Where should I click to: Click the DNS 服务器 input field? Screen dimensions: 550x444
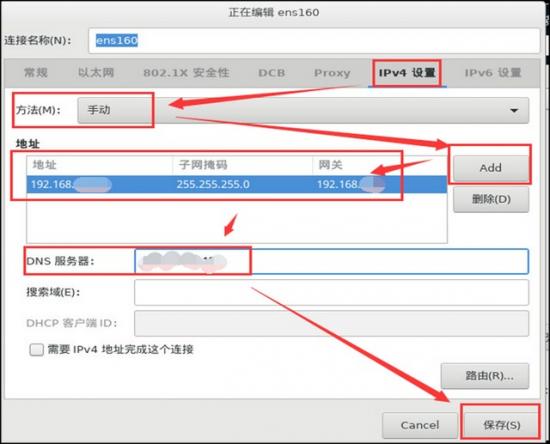click(331, 261)
